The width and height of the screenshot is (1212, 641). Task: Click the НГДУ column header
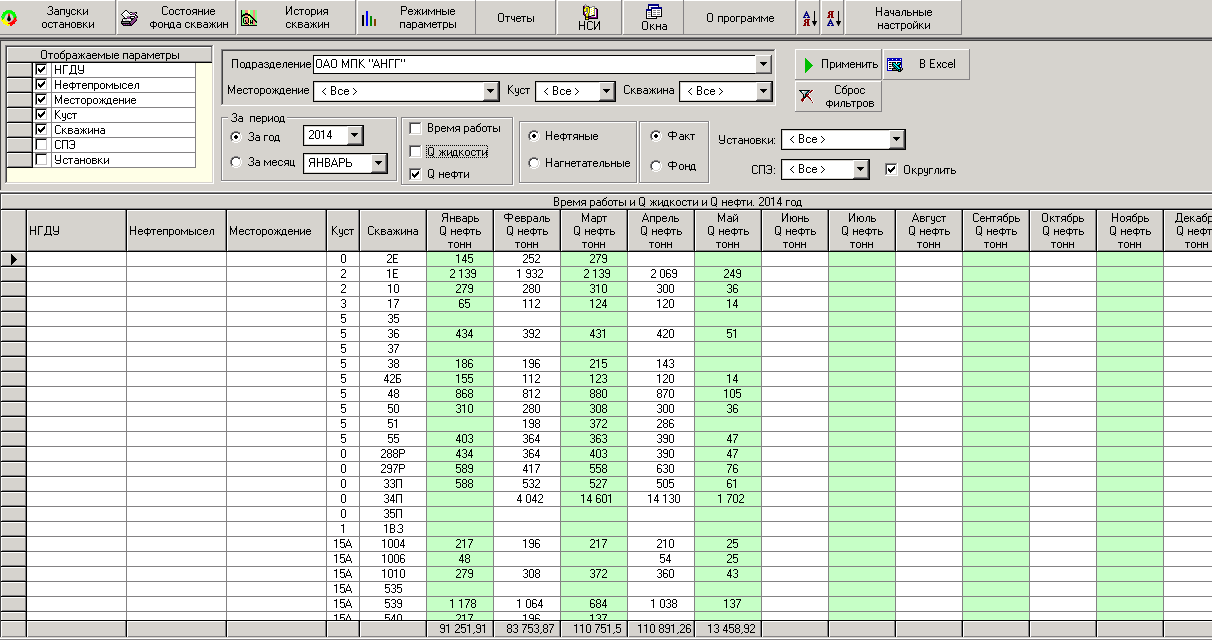[x=76, y=231]
